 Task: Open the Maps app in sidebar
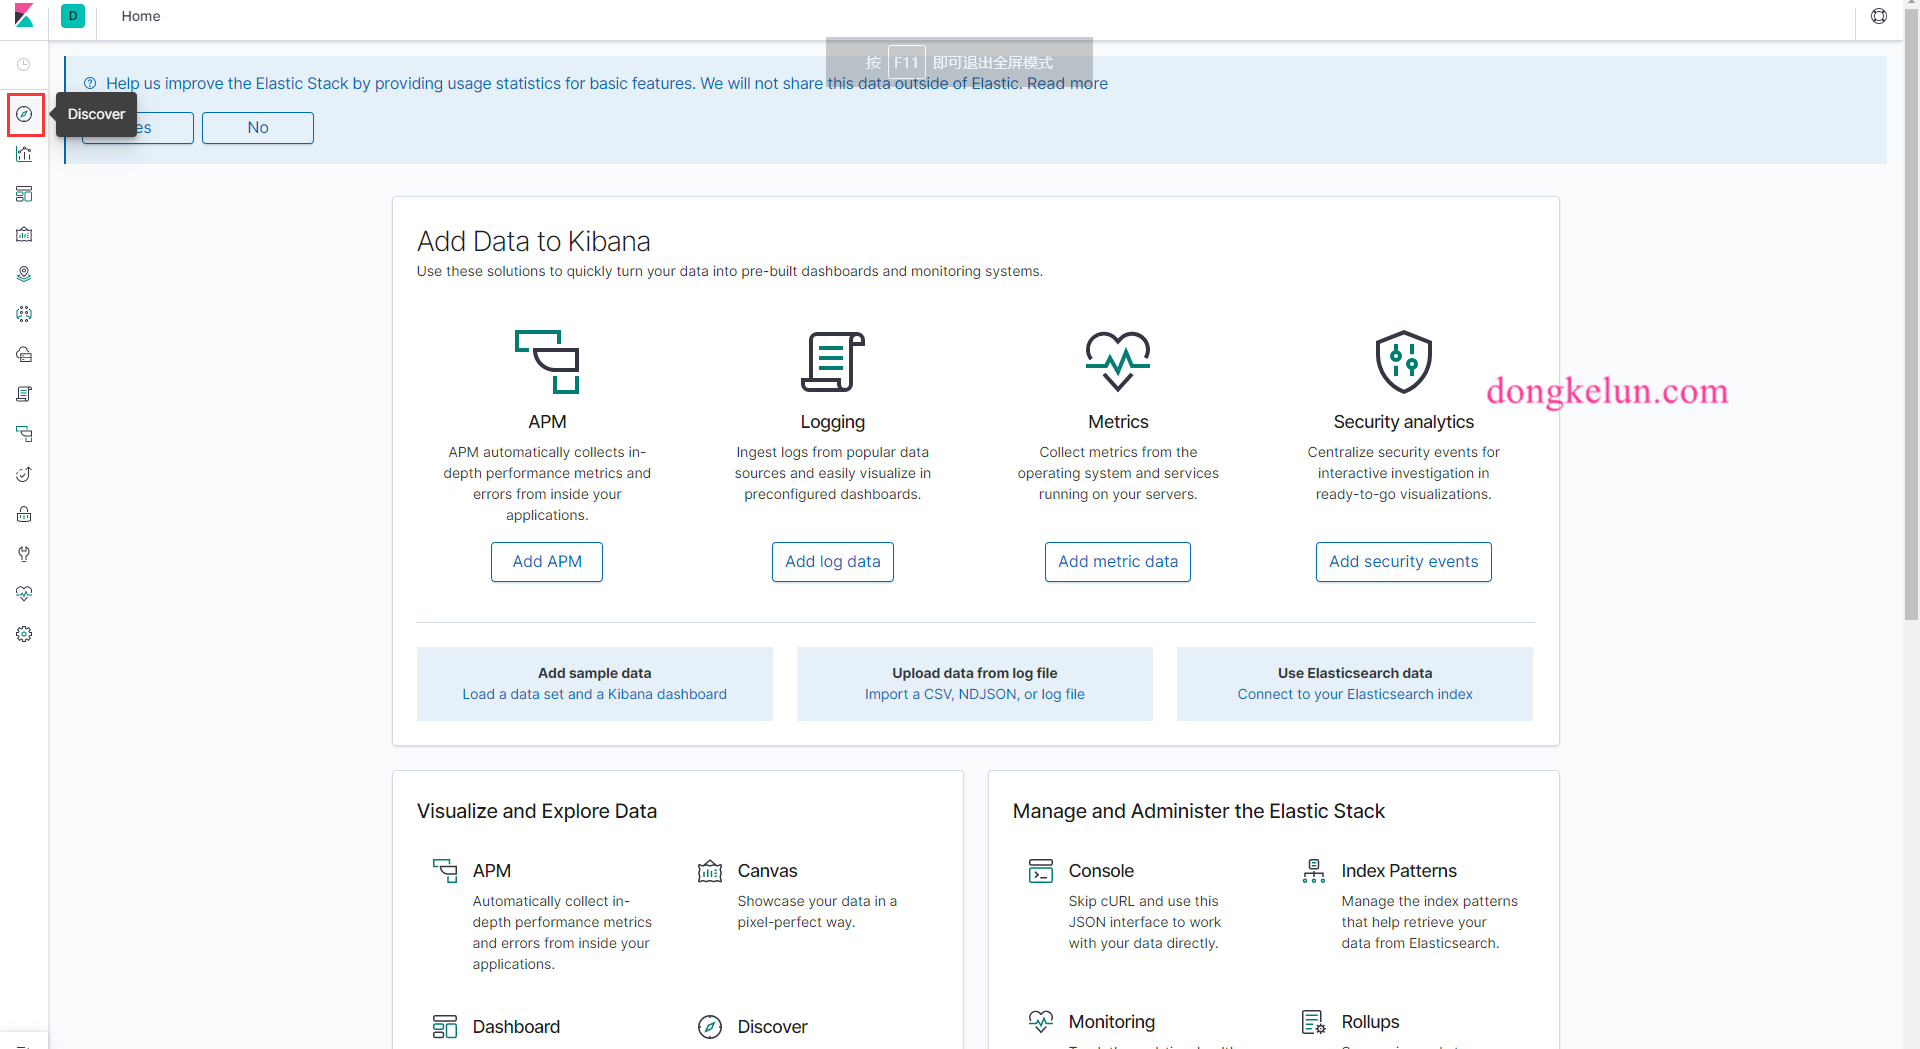[x=24, y=274]
